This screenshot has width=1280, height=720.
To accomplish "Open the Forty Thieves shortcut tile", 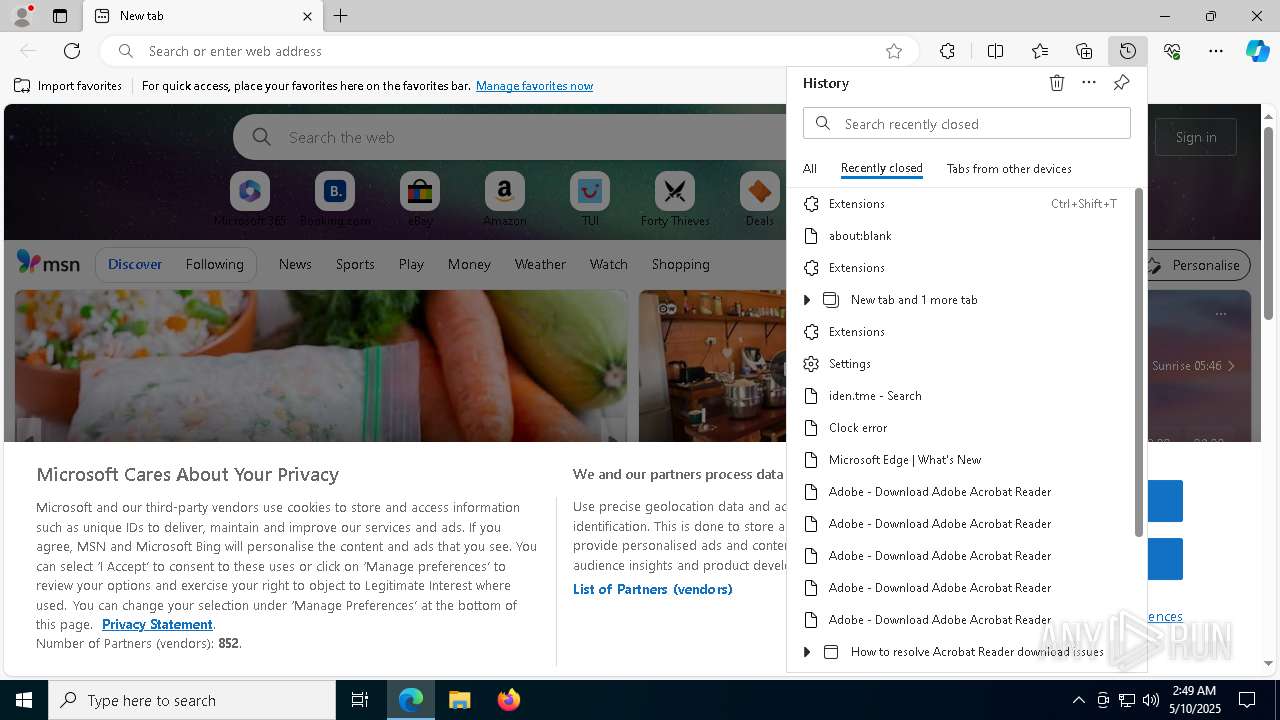I will 675,200.
